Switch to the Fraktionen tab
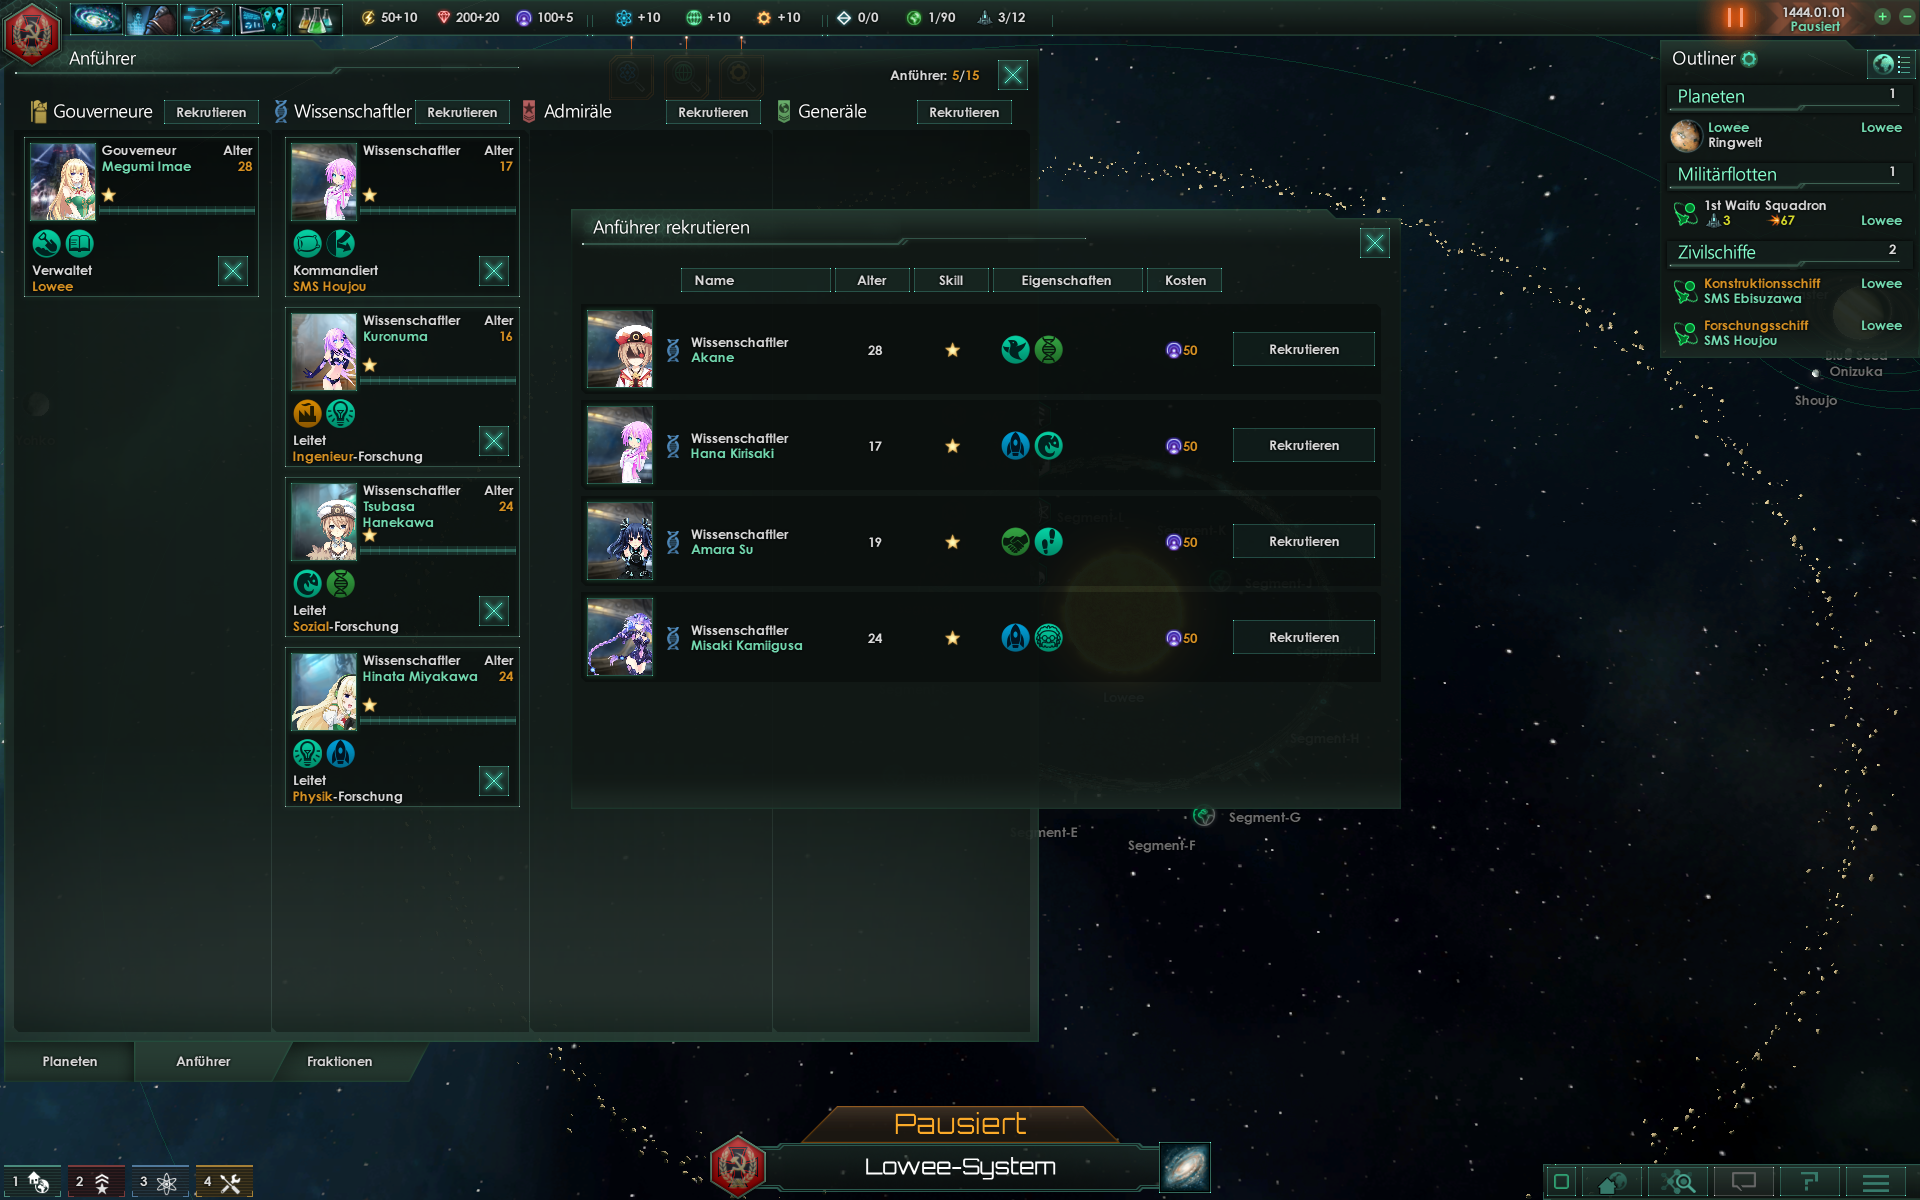The image size is (1920, 1200). (340, 1061)
